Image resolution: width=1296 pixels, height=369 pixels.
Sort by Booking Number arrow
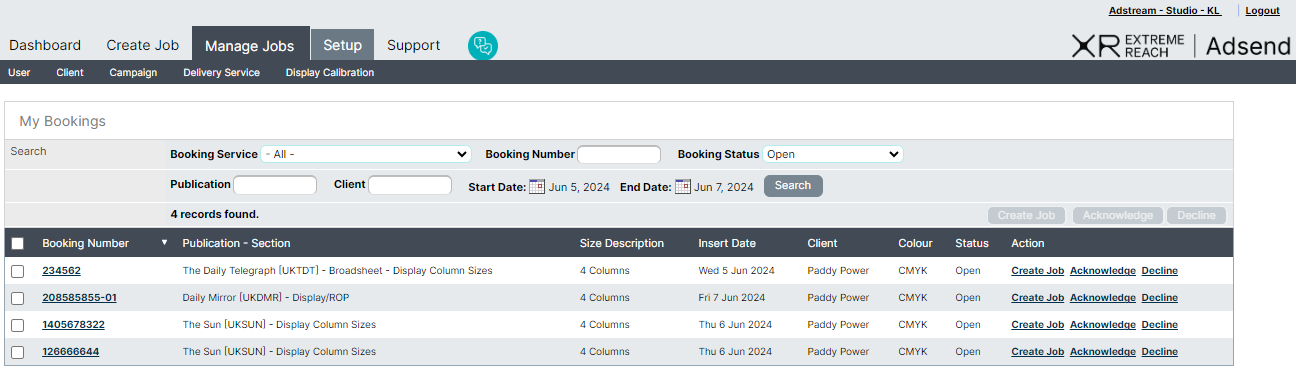click(164, 243)
